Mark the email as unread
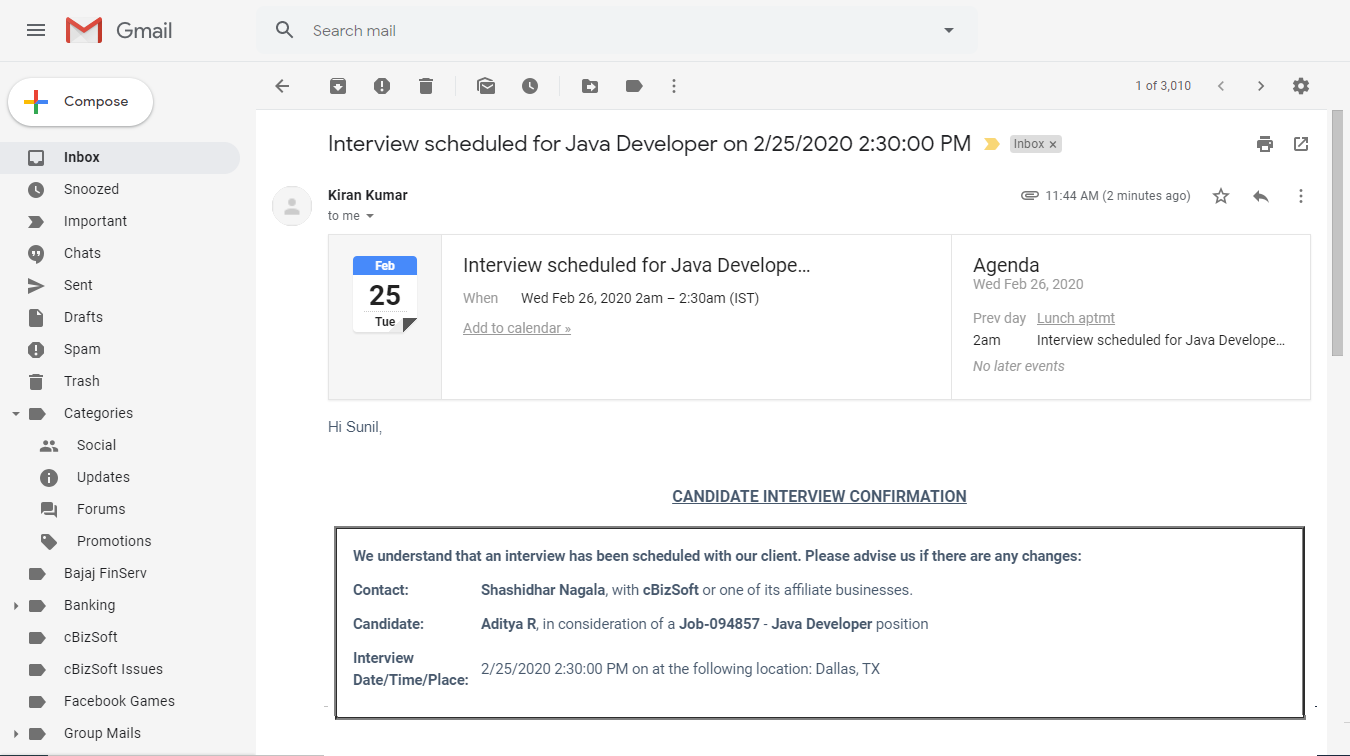 tap(486, 86)
